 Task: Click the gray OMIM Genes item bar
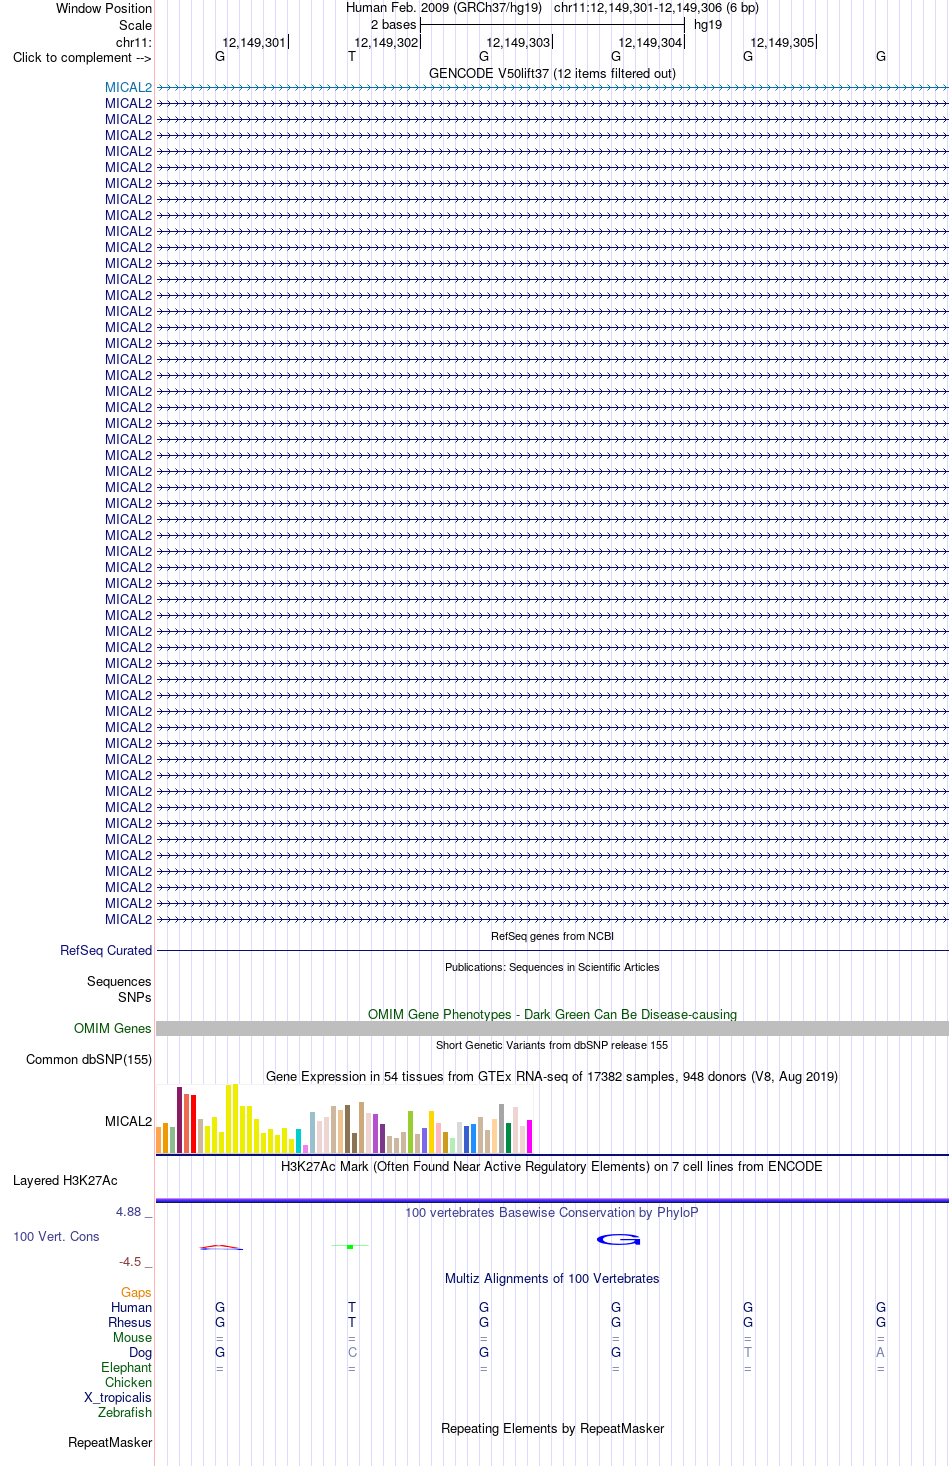pyautogui.click(x=552, y=1028)
